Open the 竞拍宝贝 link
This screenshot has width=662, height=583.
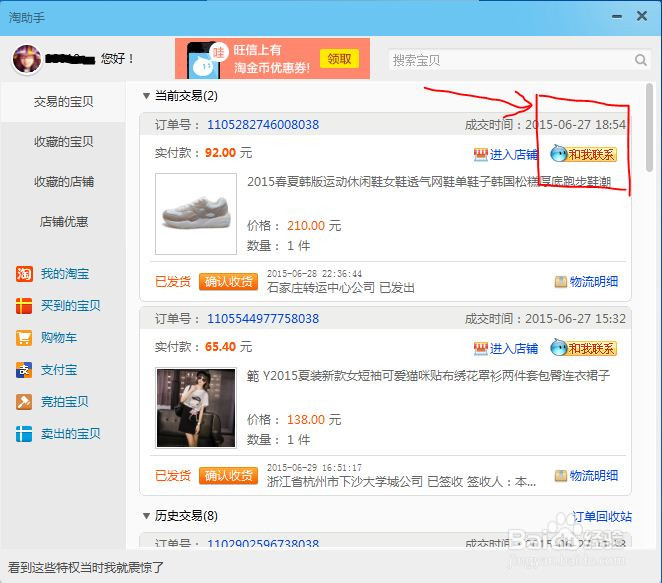coord(65,401)
